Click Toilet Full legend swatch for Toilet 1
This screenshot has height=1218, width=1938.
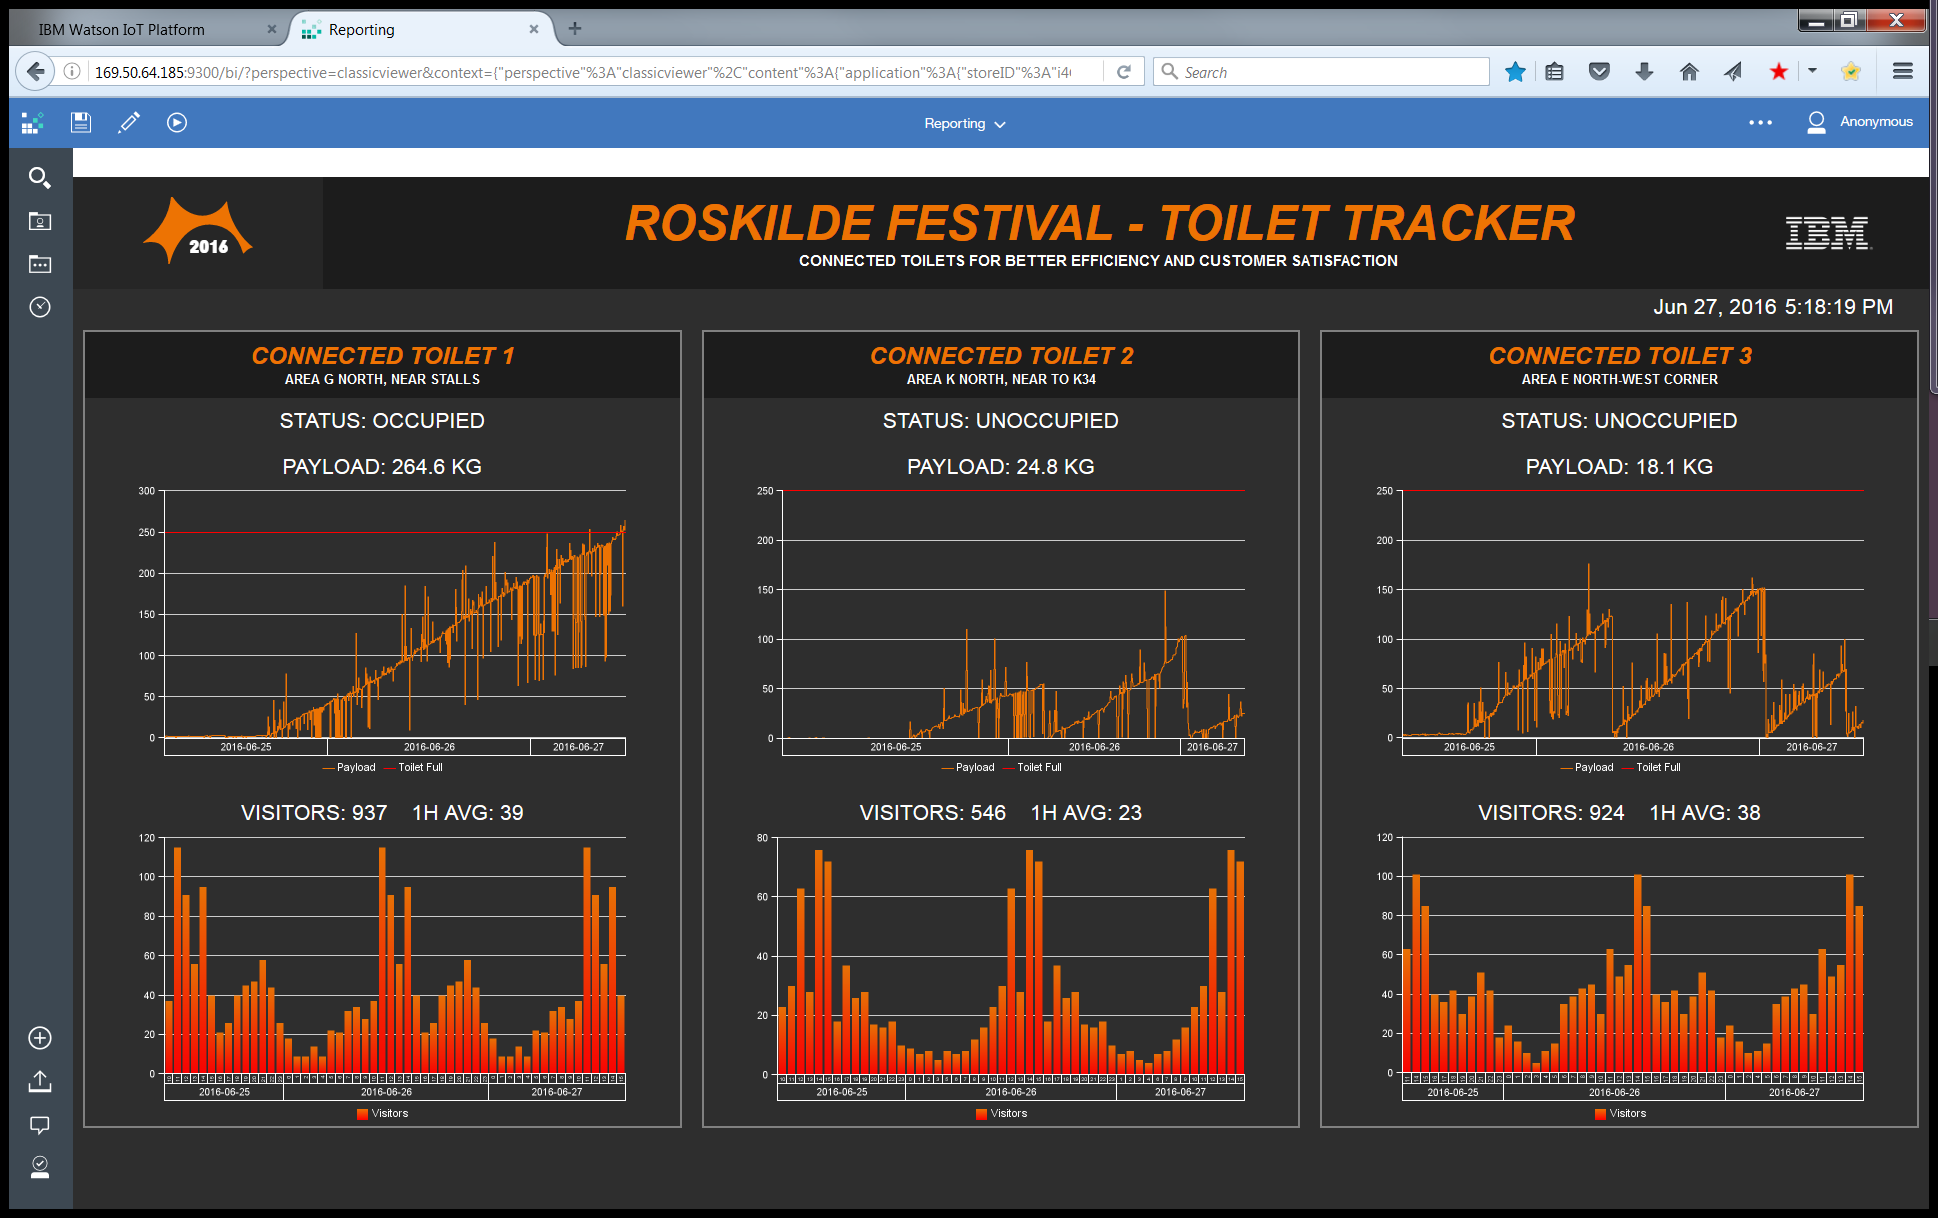(390, 768)
